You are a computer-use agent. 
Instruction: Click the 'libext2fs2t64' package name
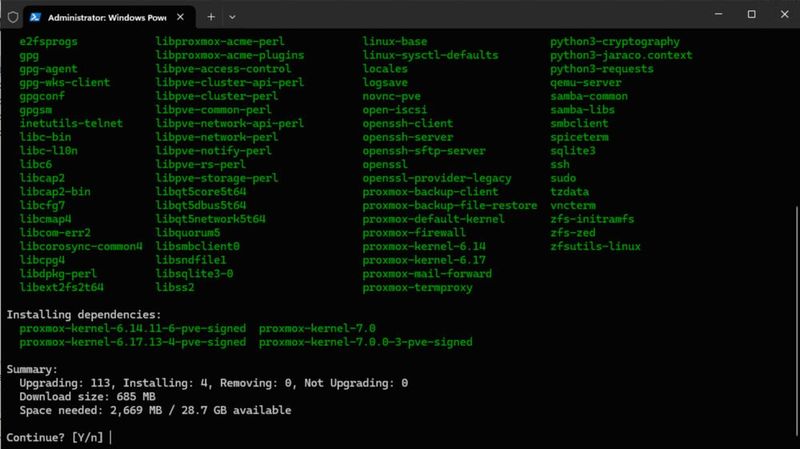[x=62, y=287]
